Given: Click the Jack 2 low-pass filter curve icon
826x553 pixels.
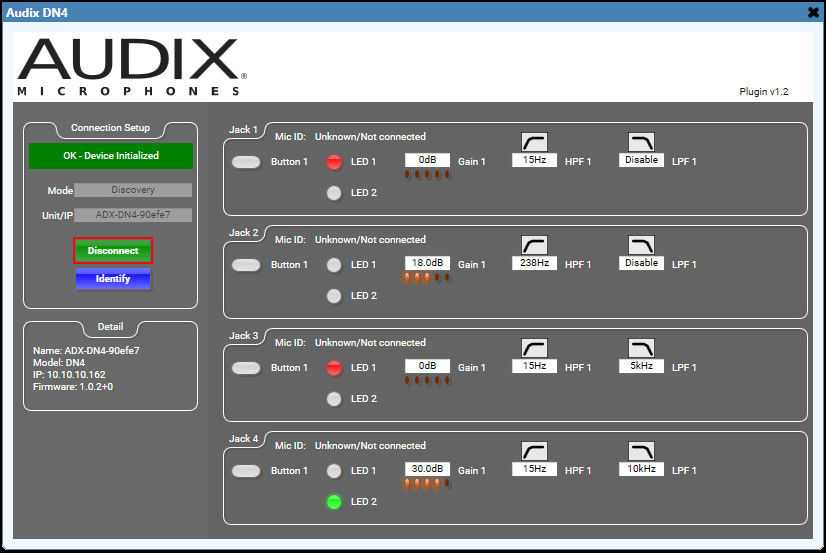Looking at the screenshot, I should (641, 245).
